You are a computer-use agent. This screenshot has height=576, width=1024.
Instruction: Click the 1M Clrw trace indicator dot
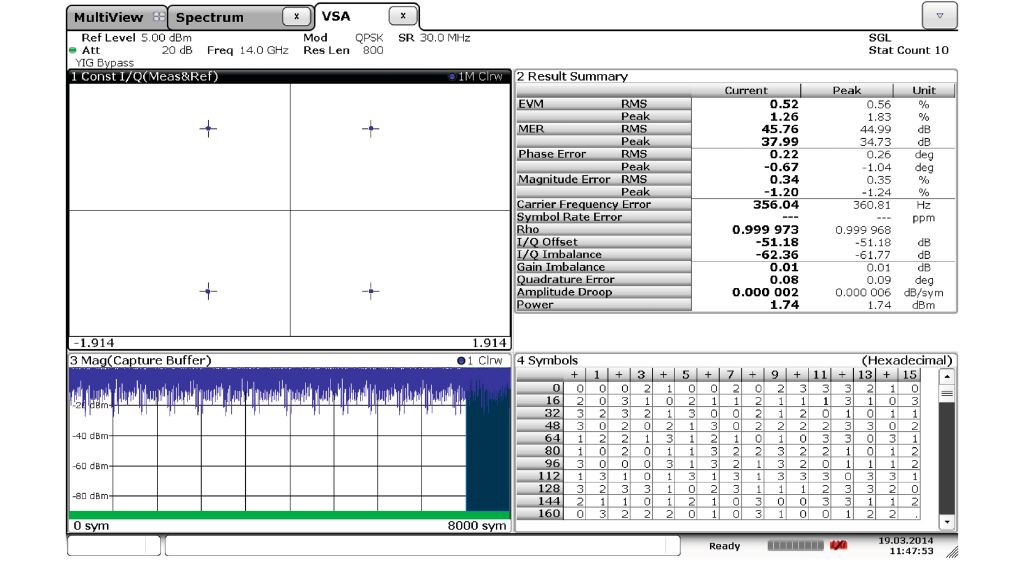453,77
